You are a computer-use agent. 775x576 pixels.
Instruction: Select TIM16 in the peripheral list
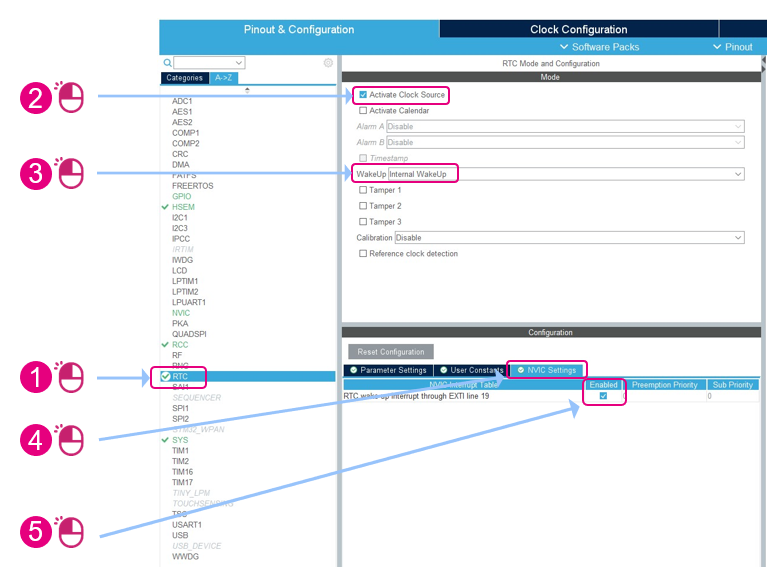182,472
